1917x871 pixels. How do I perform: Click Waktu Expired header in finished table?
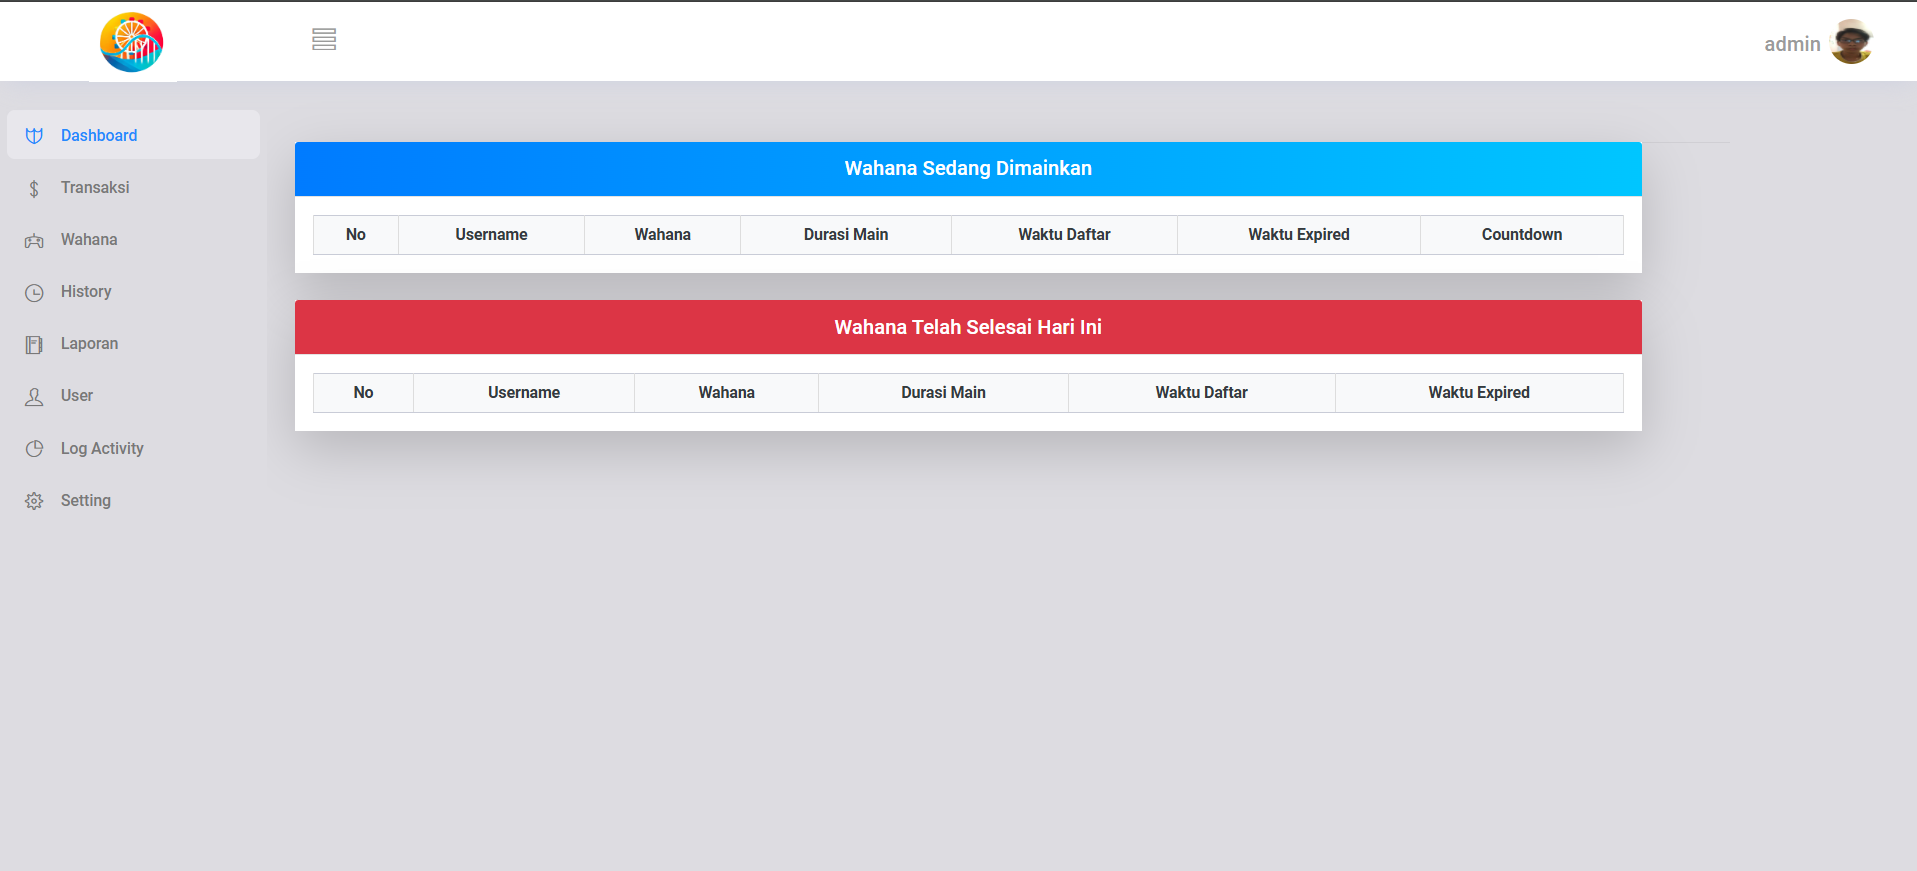pos(1478,393)
